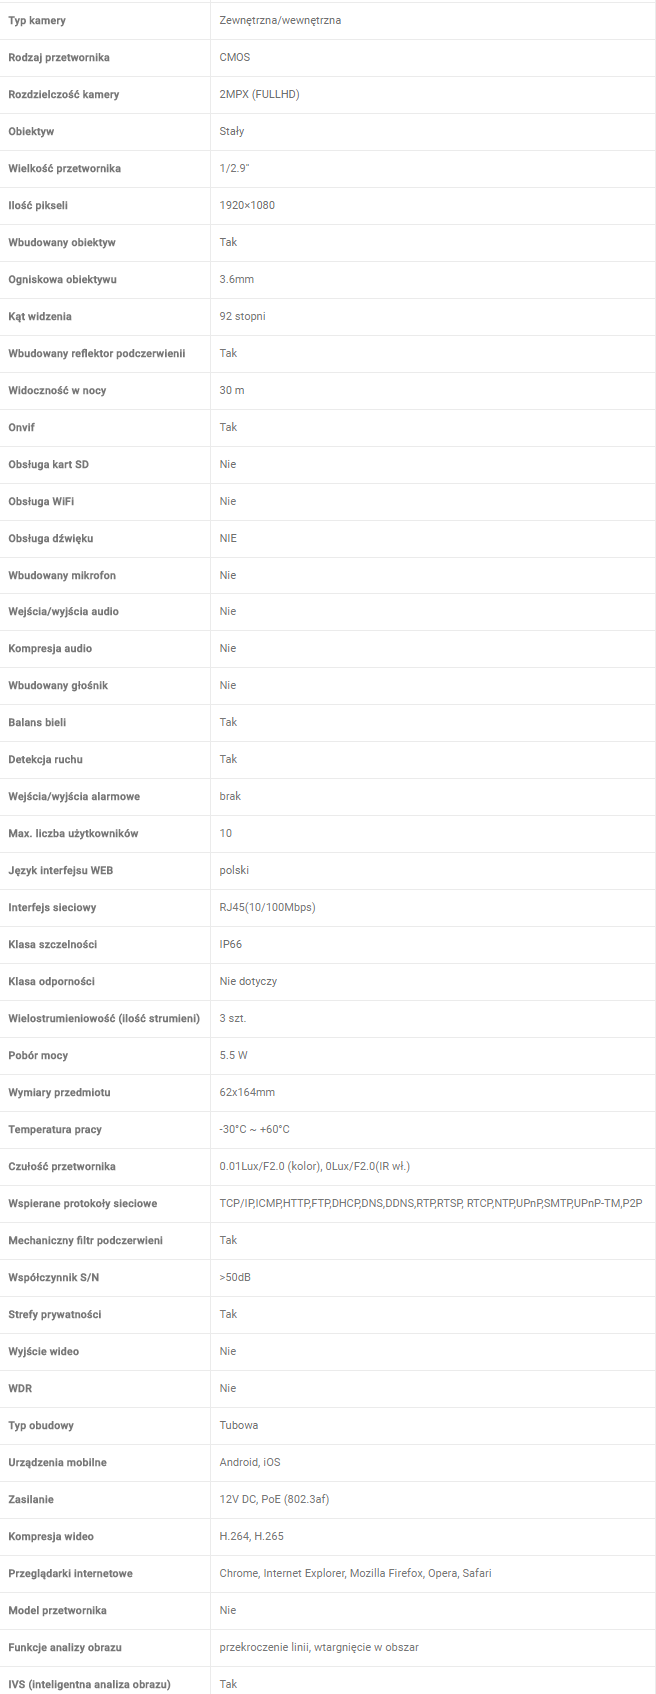Click the network protocols list starting 'TCP/IP'

click(x=431, y=1203)
